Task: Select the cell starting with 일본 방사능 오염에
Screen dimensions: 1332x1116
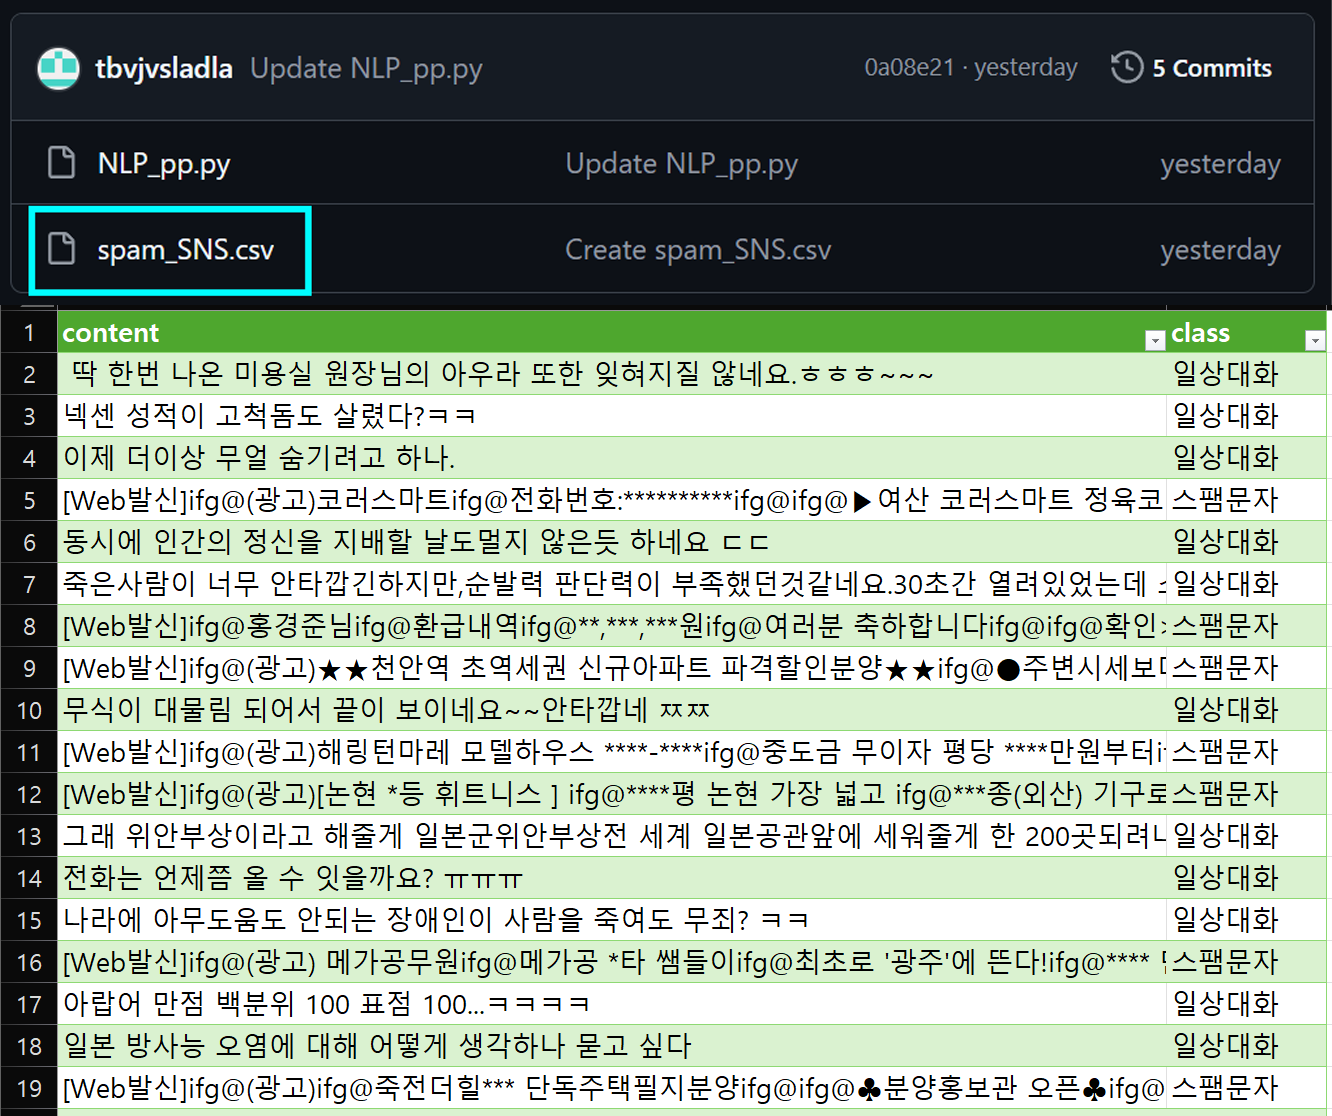Action: tap(612, 1046)
